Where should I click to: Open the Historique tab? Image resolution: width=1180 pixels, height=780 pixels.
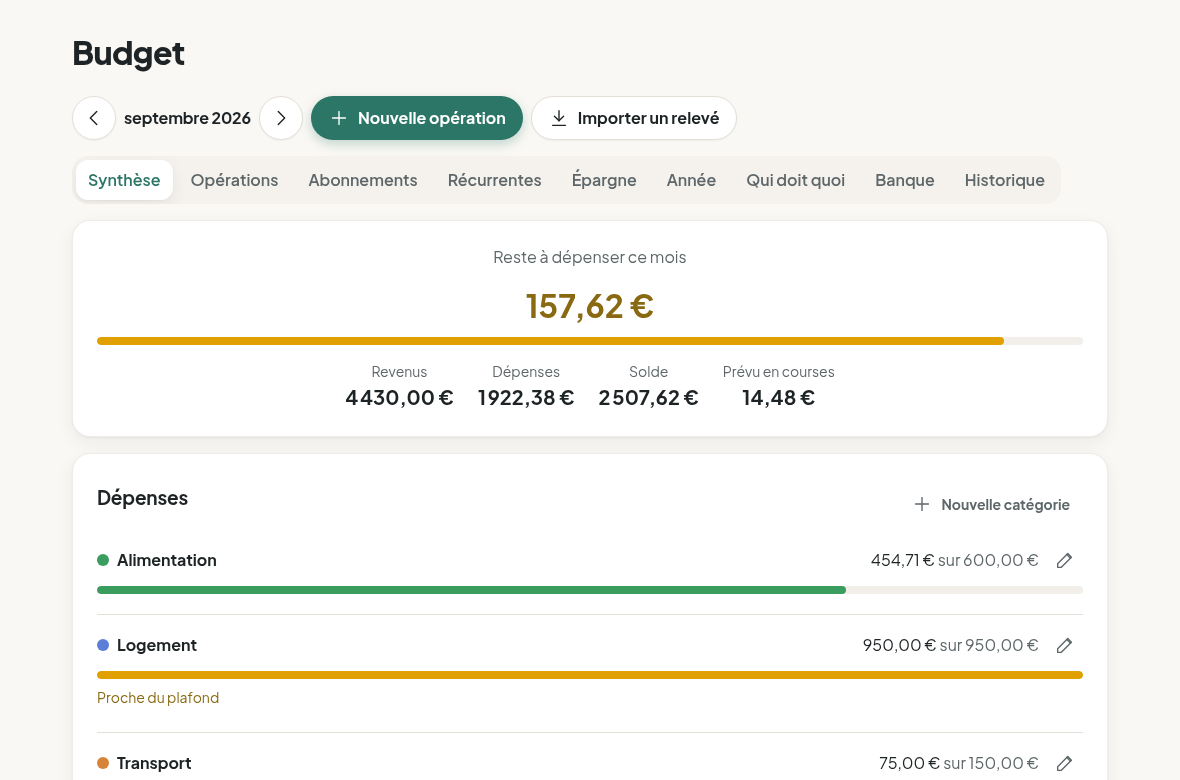pos(1005,180)
